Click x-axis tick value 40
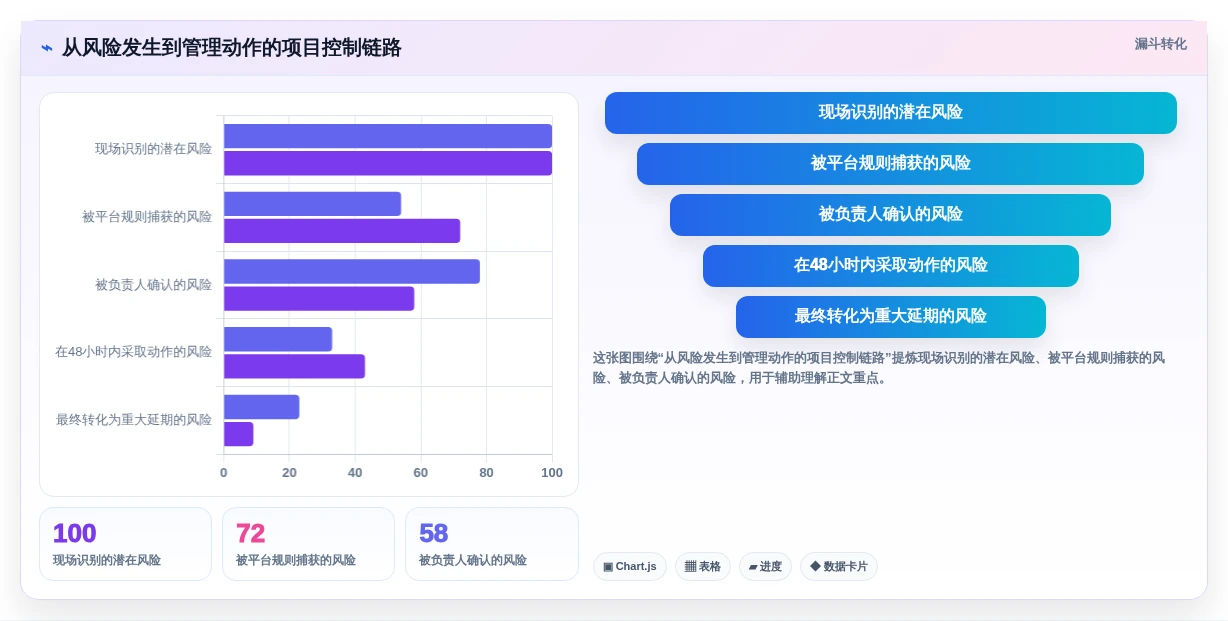 355,473
